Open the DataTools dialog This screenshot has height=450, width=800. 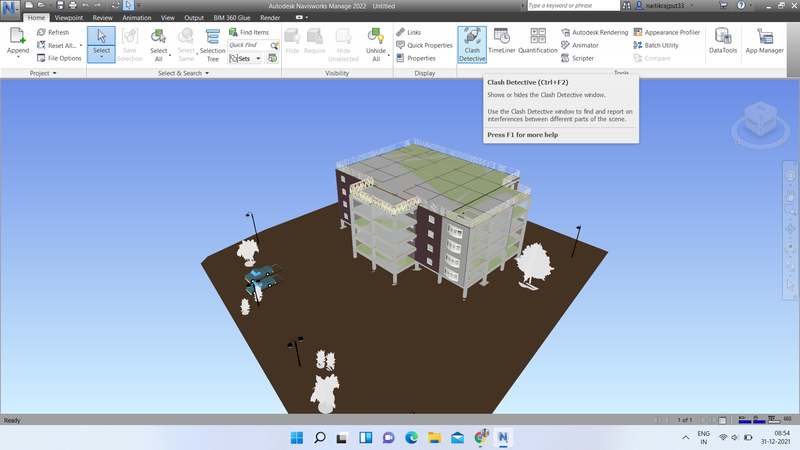click(x=723, y=41)
